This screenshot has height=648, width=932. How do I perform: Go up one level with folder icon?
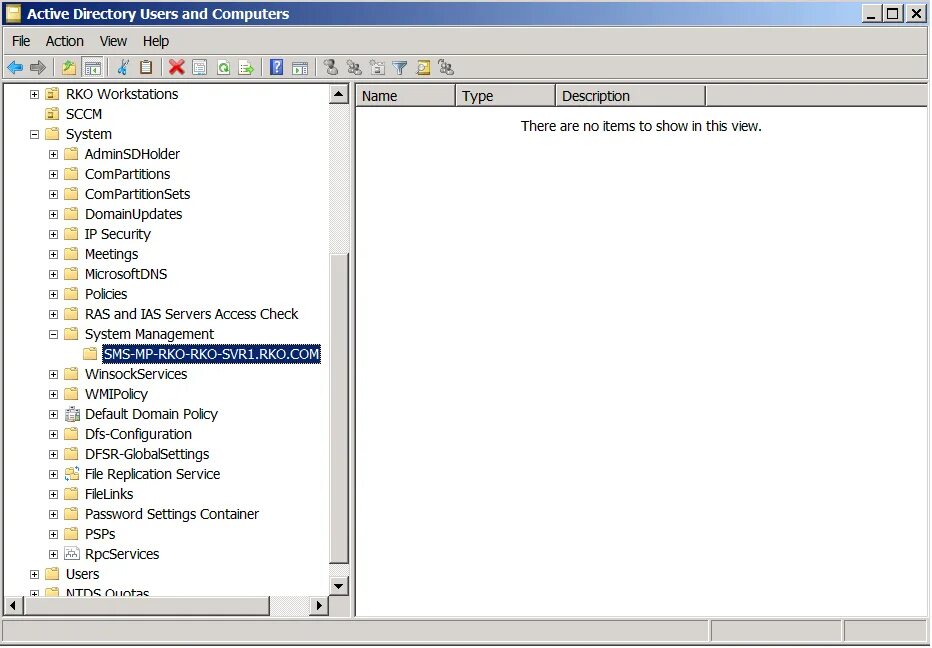[x=69, y=68]
